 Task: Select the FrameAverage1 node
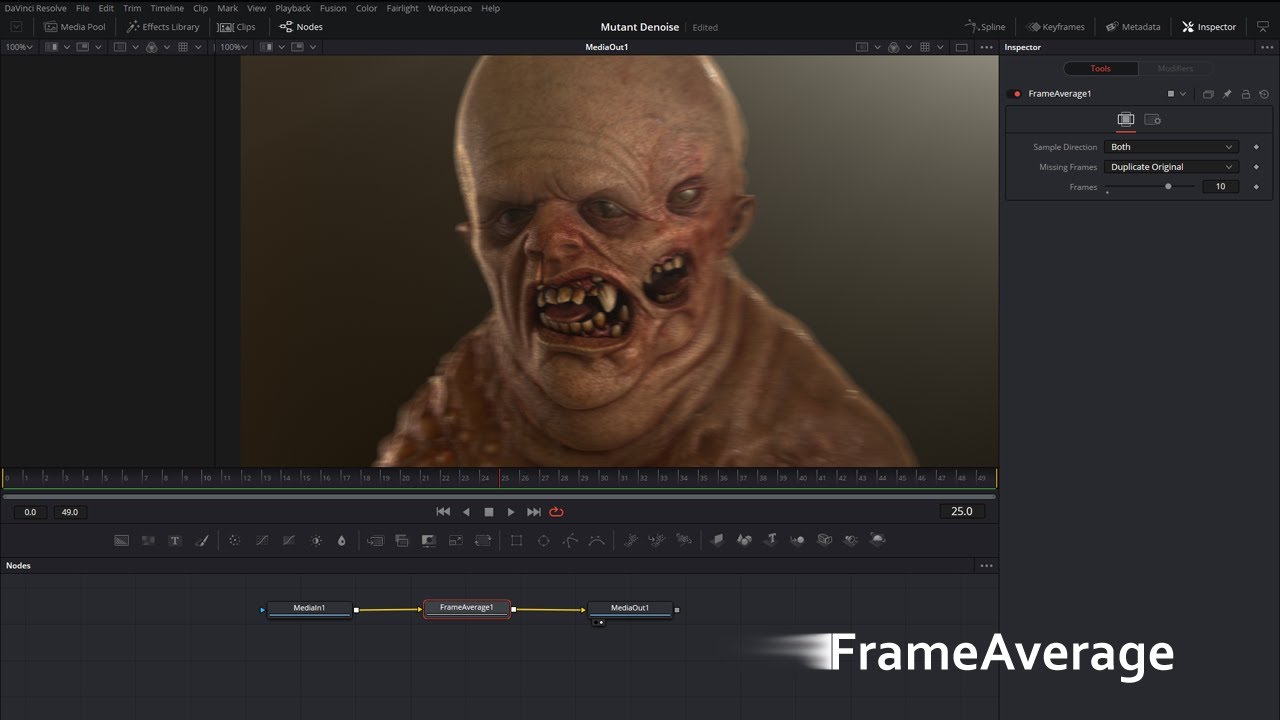[467, 609]
